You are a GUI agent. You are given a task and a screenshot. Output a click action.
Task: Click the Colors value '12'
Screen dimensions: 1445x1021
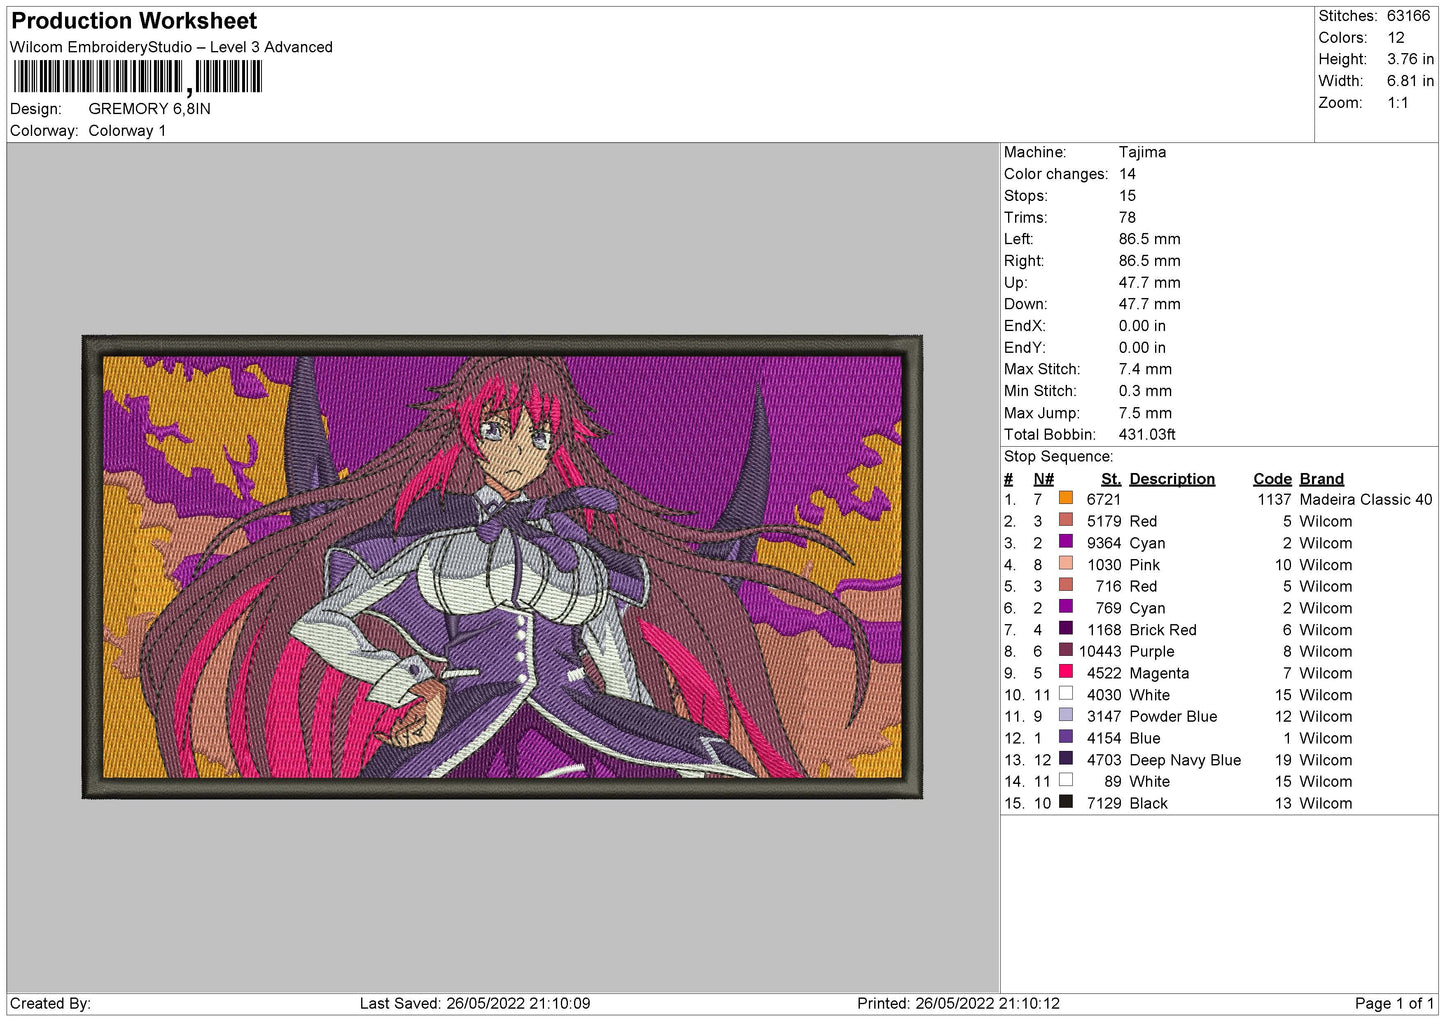[x=1396, y=38]
